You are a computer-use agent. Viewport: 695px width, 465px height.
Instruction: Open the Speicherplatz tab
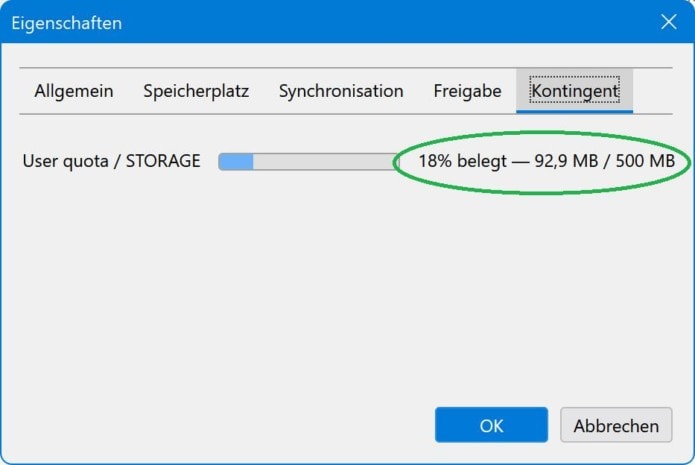pos(196,91)
